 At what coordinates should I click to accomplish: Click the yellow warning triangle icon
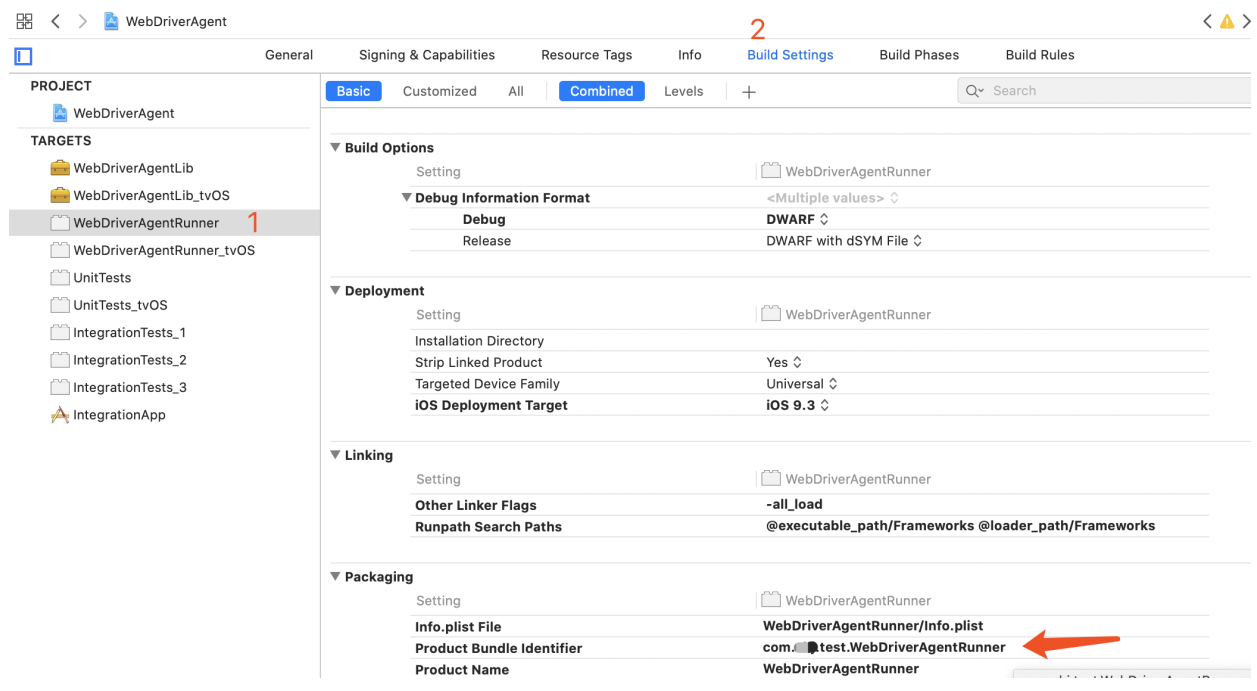click(1227, 21)
